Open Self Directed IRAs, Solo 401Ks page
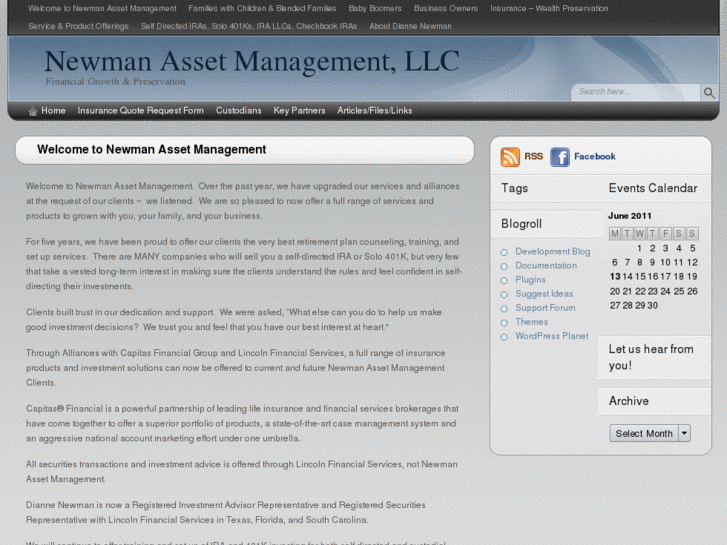Screen dimensions: 727x545 coord(249,26)
